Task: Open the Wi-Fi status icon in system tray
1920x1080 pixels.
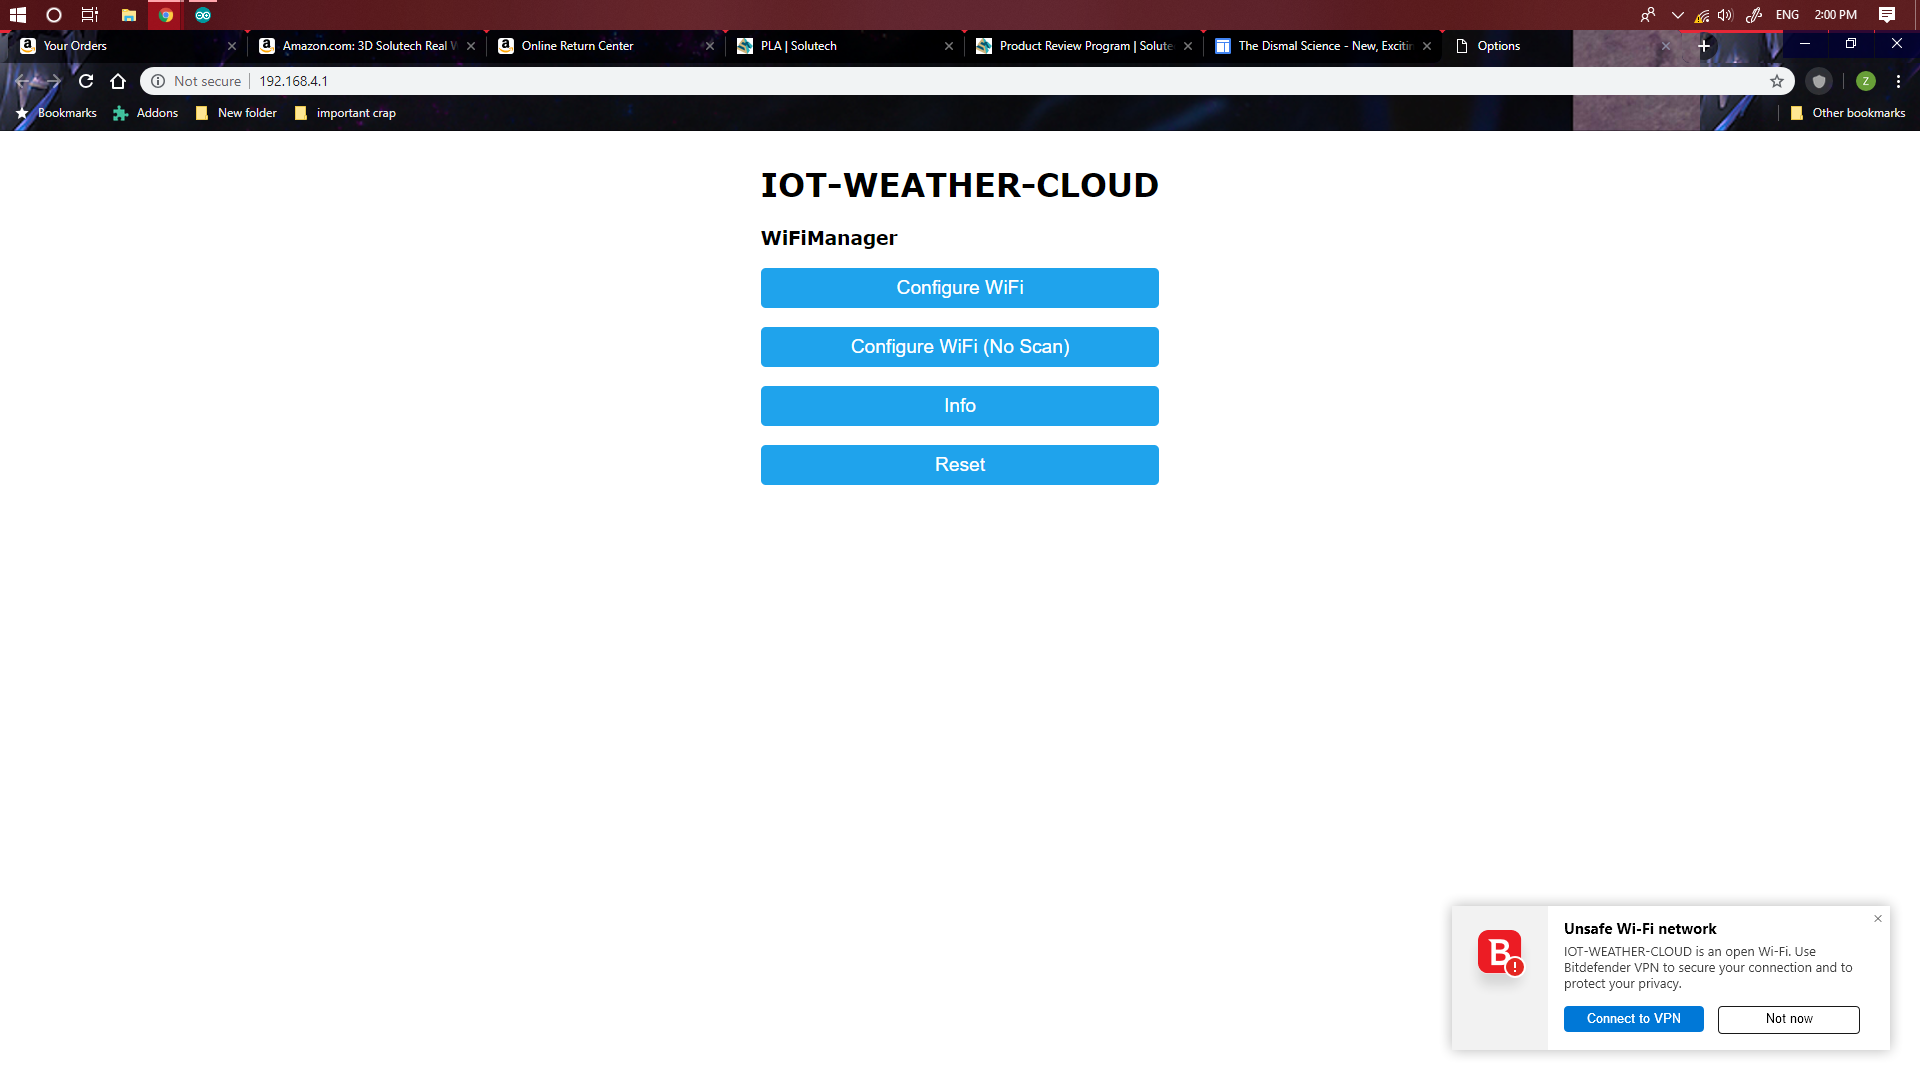Action: click(1701, 15)
